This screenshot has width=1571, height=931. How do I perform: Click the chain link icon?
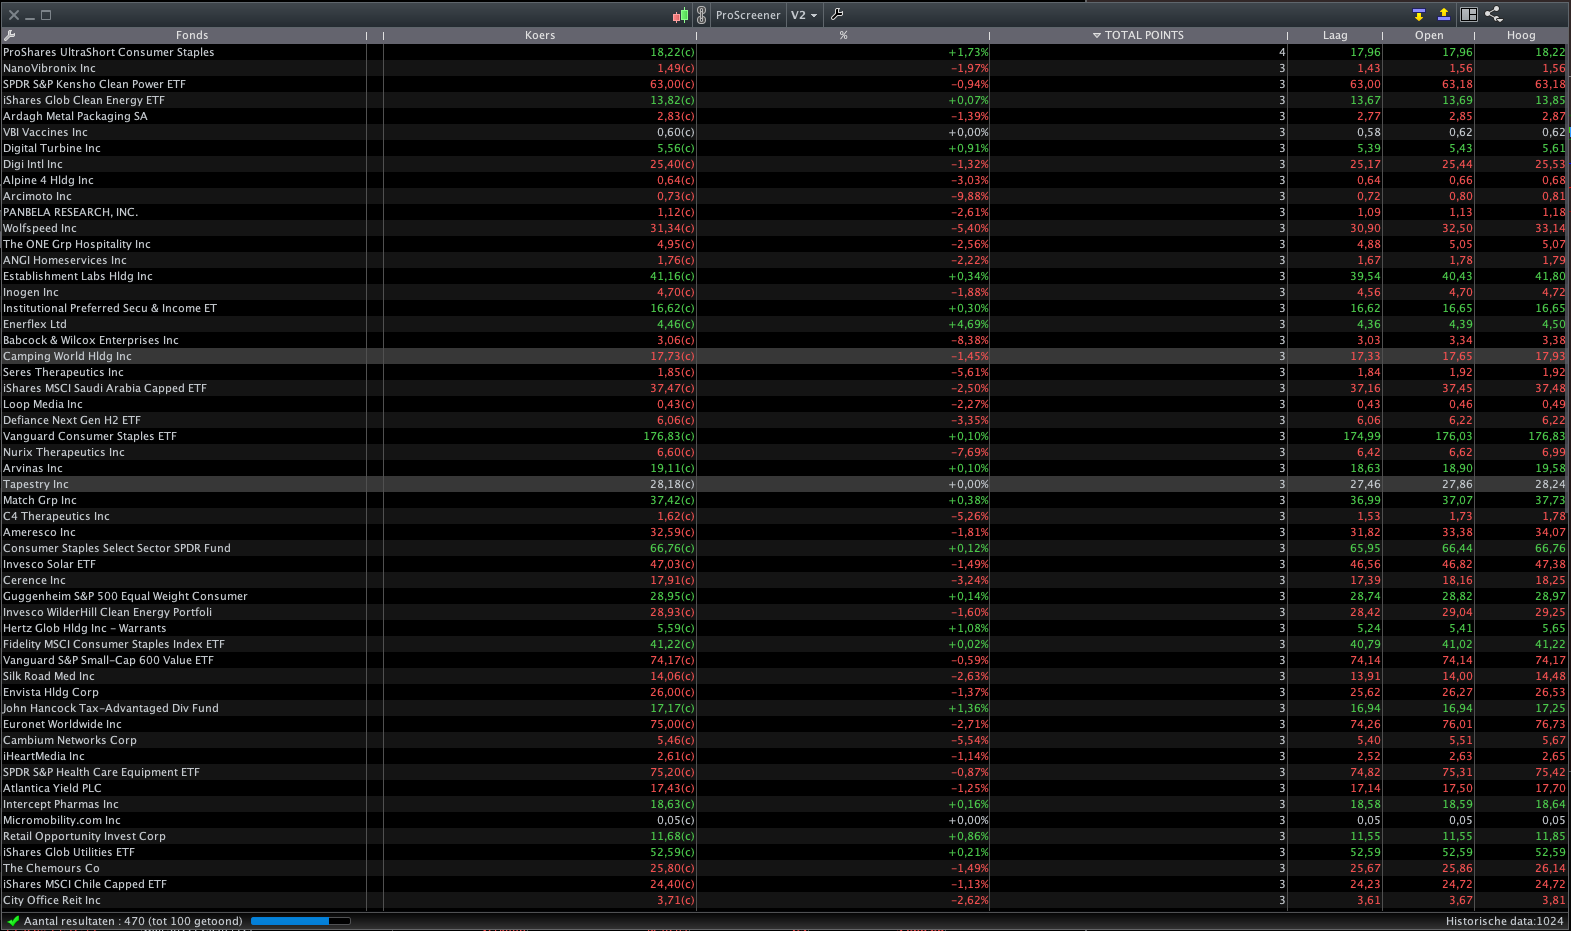[x=701, y=15]
